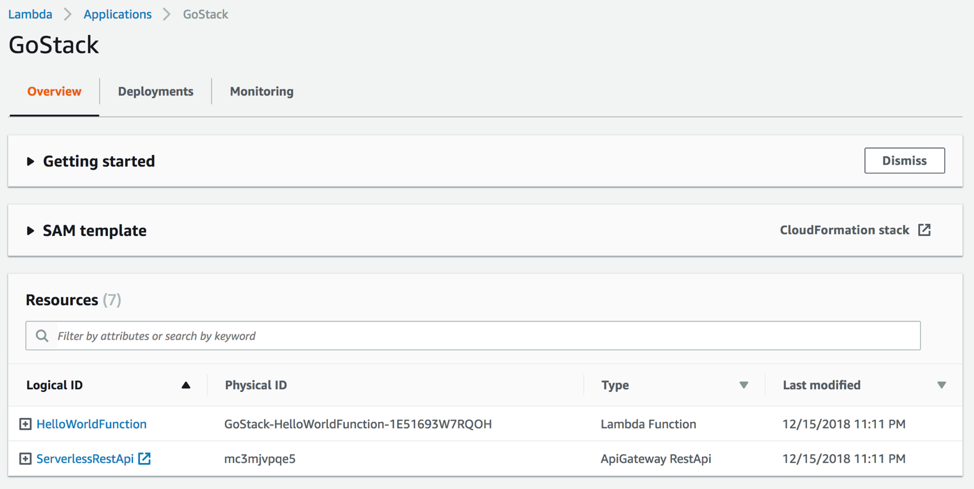Screen dimensions: 974x489
Task: Open the Type column sort dropdown
Action: click(x=743, y=385)
